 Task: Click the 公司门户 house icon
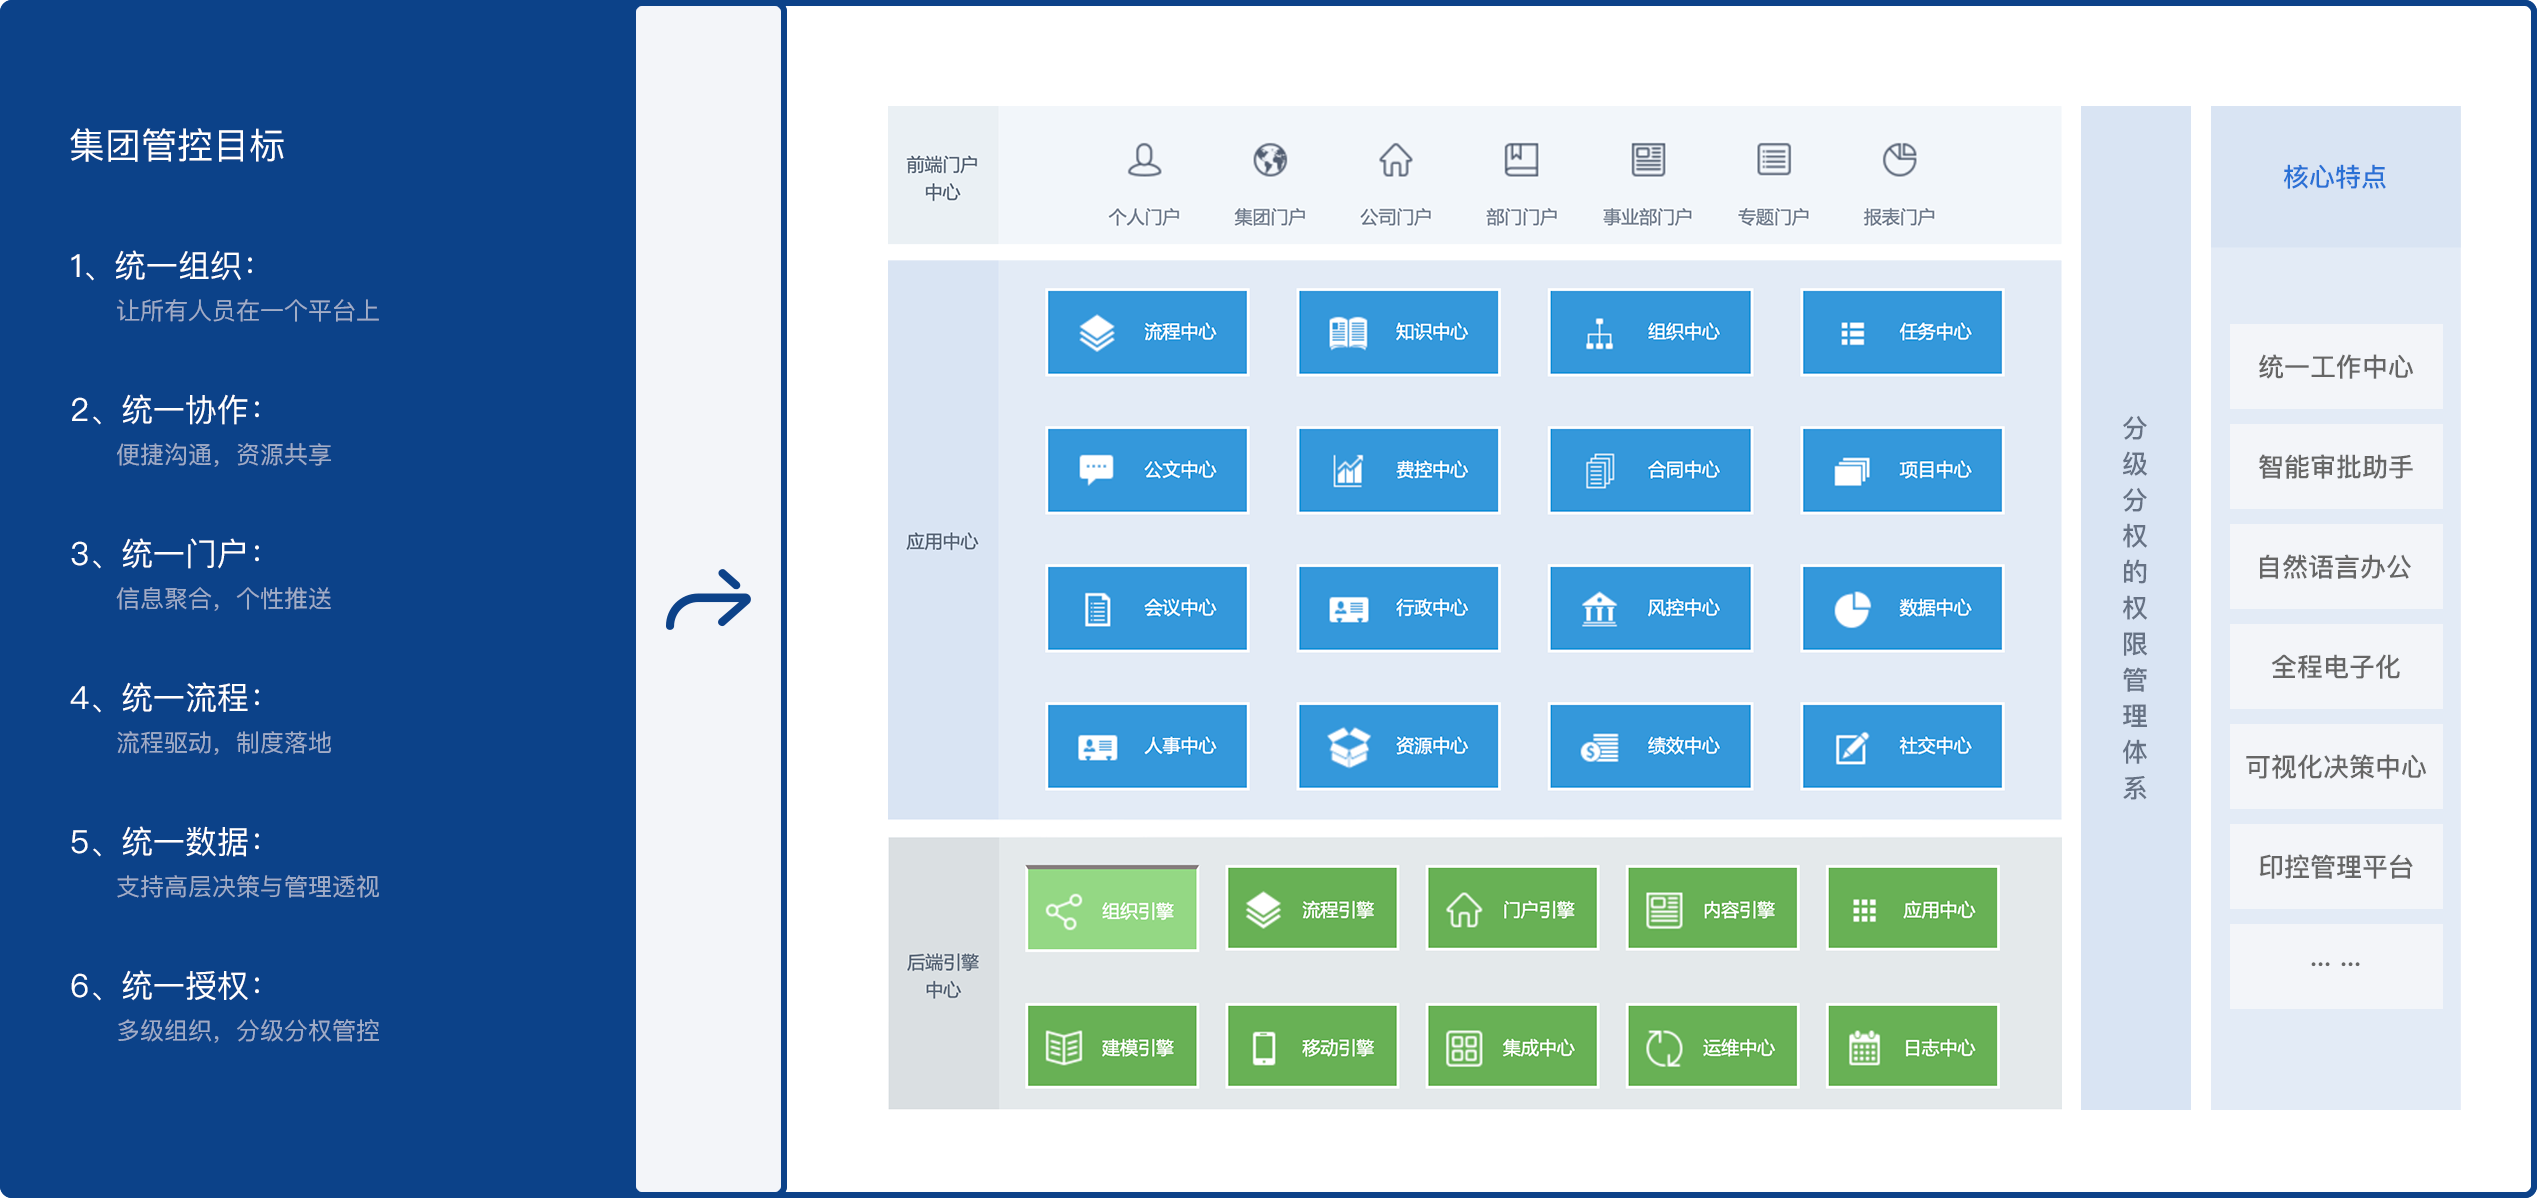tap(1395, 160)
